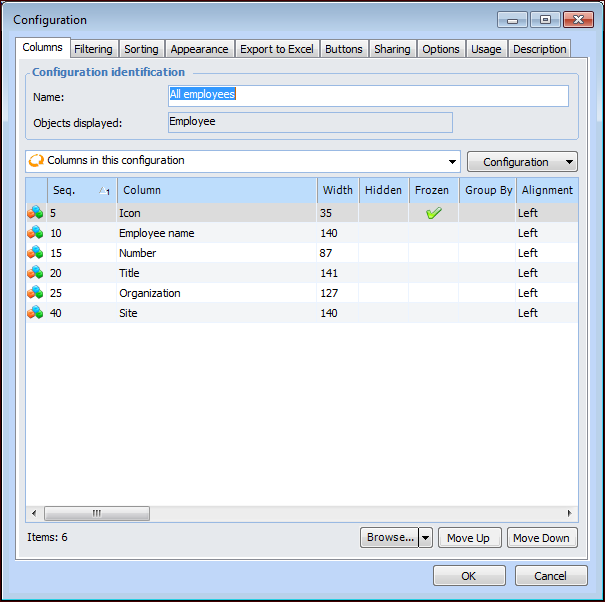Confirm with the OK button

pyautogui.click(x=469, y=576)
